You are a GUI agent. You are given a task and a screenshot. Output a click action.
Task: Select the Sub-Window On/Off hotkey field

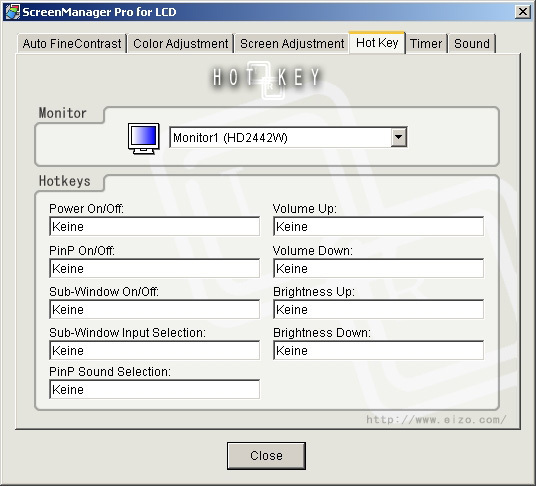(x=155, y=309)
